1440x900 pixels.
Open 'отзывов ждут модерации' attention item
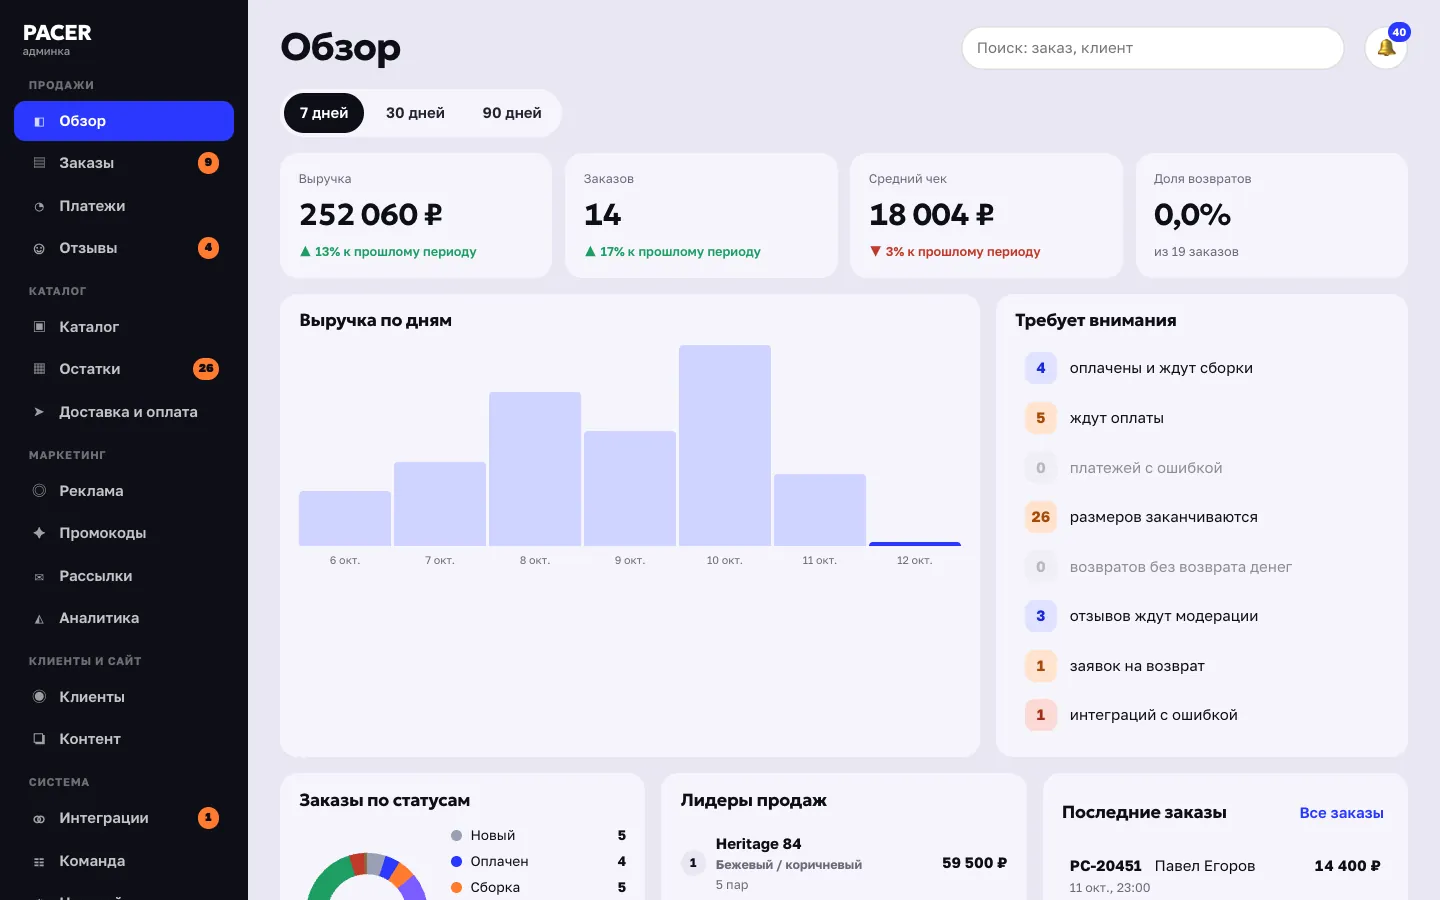click(1201, 616)
